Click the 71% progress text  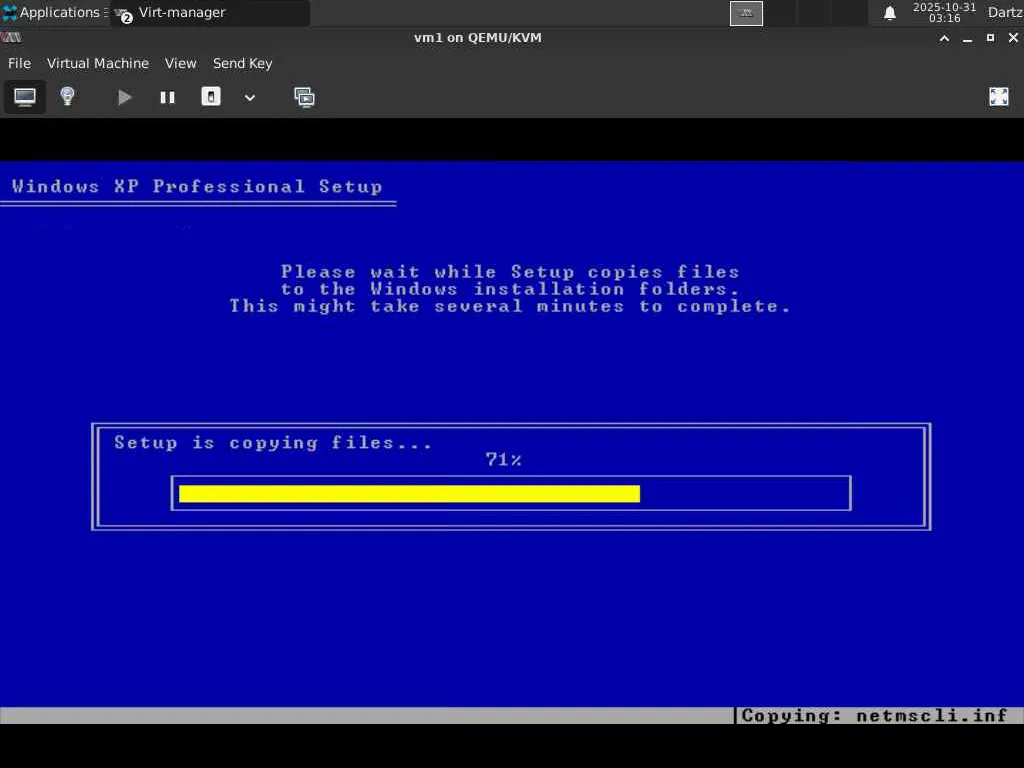click(504, 460)
